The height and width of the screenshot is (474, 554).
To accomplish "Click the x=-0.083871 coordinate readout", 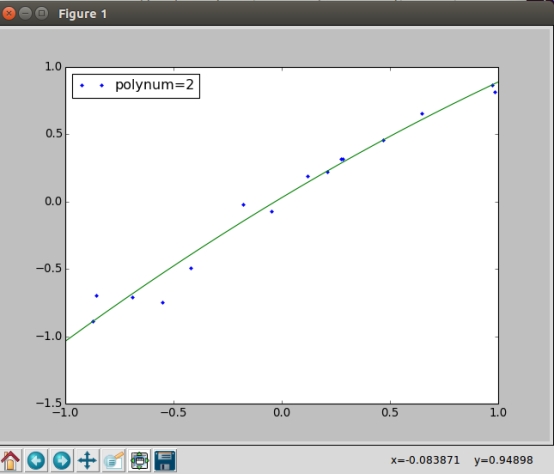I will 425,460.
